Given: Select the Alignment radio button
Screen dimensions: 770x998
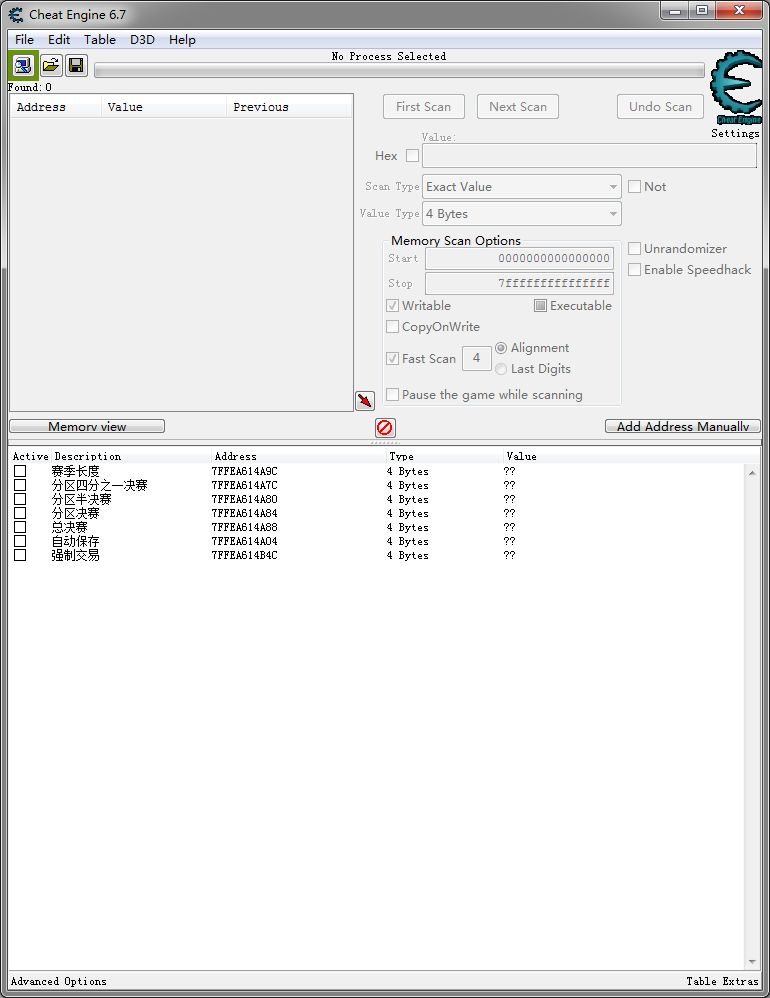Looking at the screenshot, I should tap(501, 348).
